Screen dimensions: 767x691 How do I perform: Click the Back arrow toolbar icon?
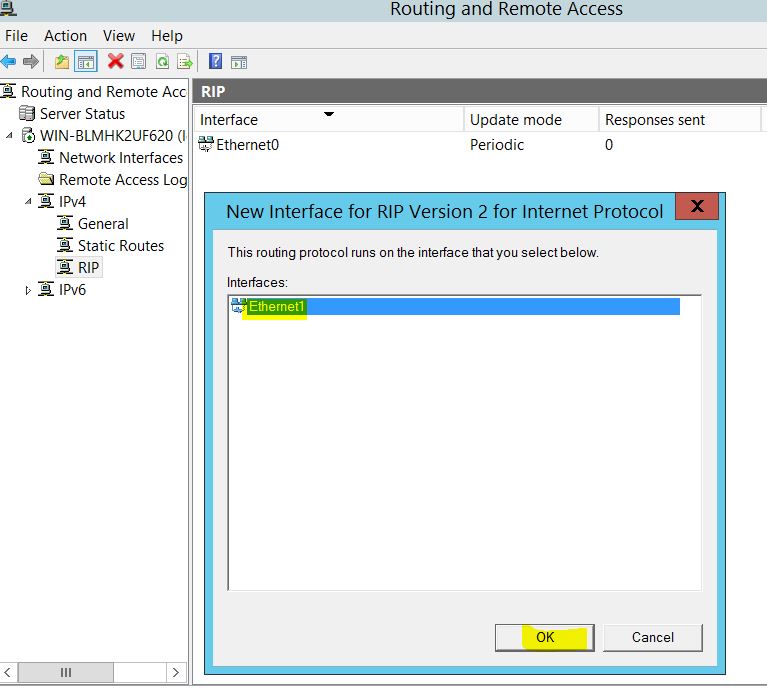tap(9, 62)
